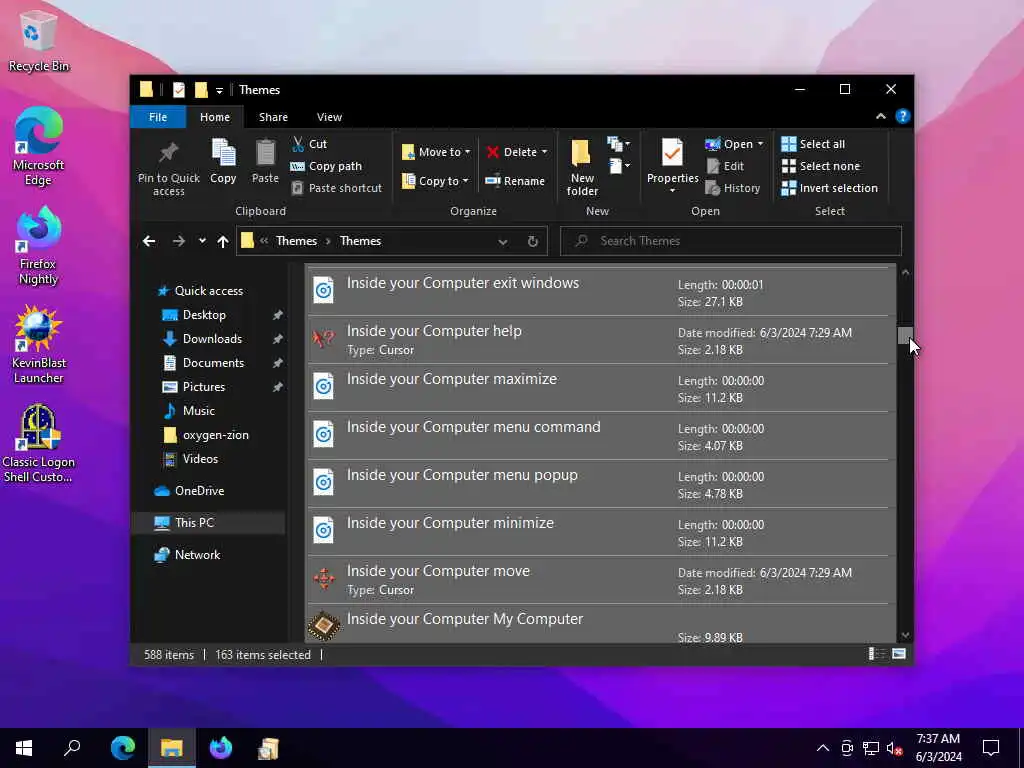Go back with the left arrow

(149, 241)
